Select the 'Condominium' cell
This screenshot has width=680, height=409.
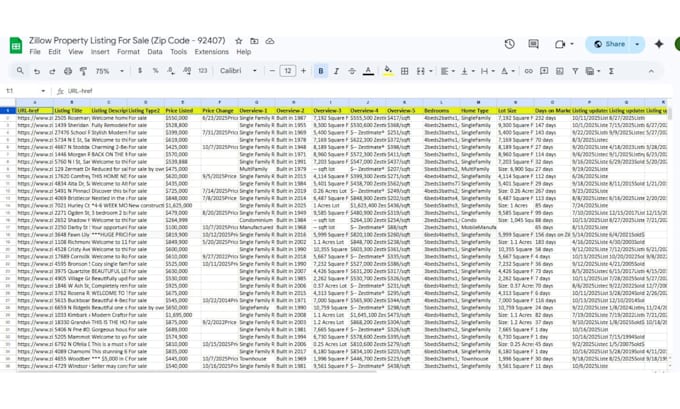click(x=256, y=220)
